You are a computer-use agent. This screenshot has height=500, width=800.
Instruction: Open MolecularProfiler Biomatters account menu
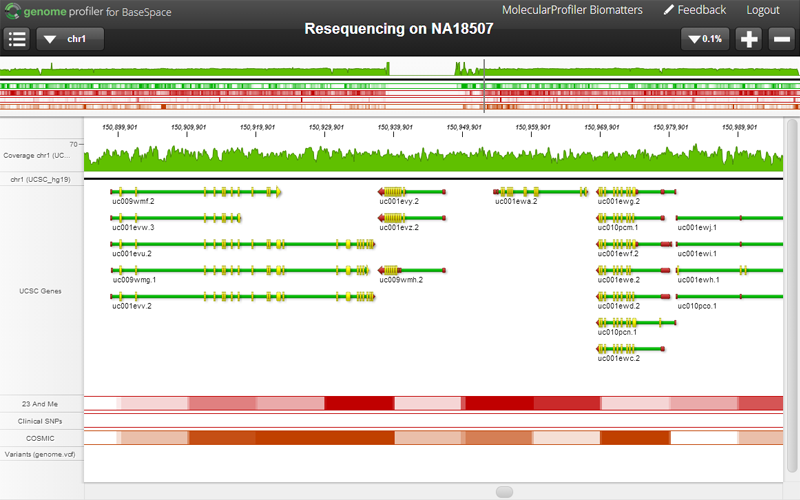pos(572,10)
